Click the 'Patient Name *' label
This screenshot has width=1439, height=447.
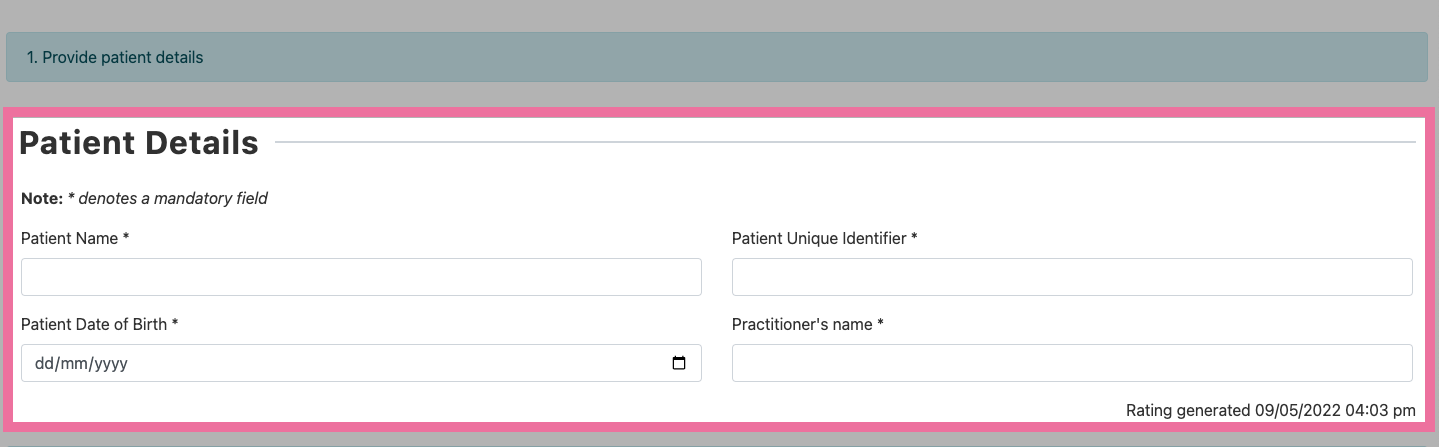tap(75, 239)
